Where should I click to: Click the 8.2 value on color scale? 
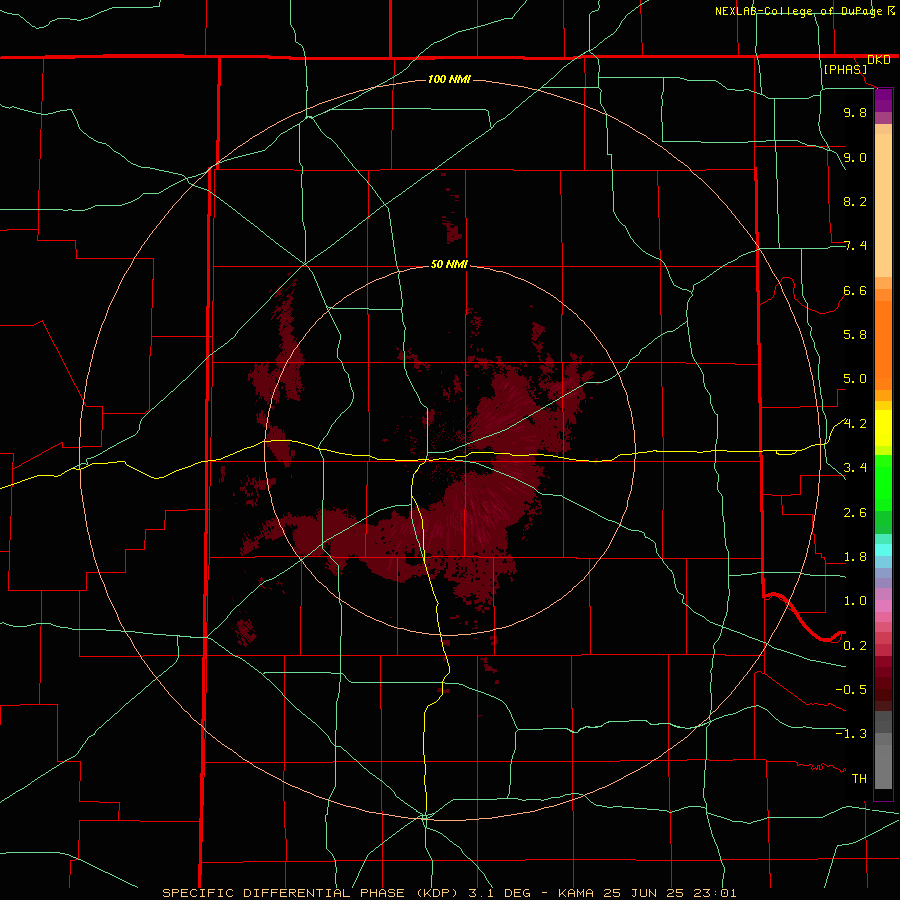(x=855, y=201)
